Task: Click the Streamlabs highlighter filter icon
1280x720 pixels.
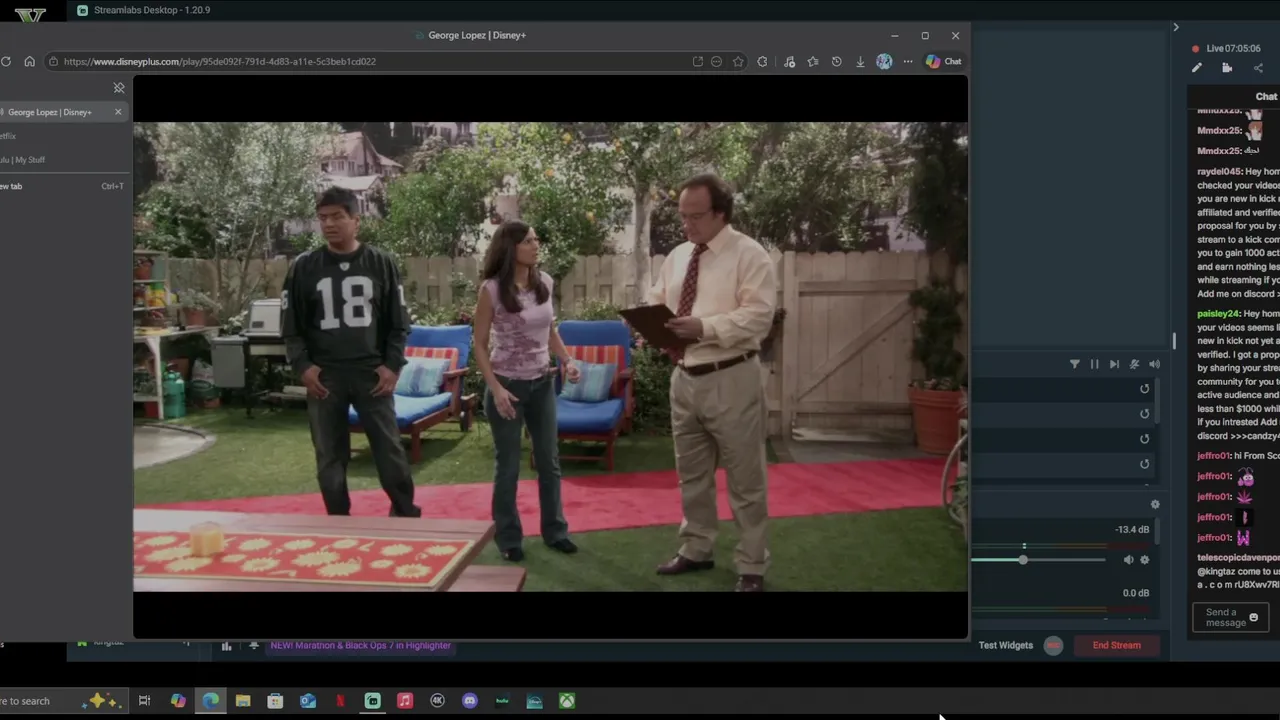Action: coord(1075,364)
